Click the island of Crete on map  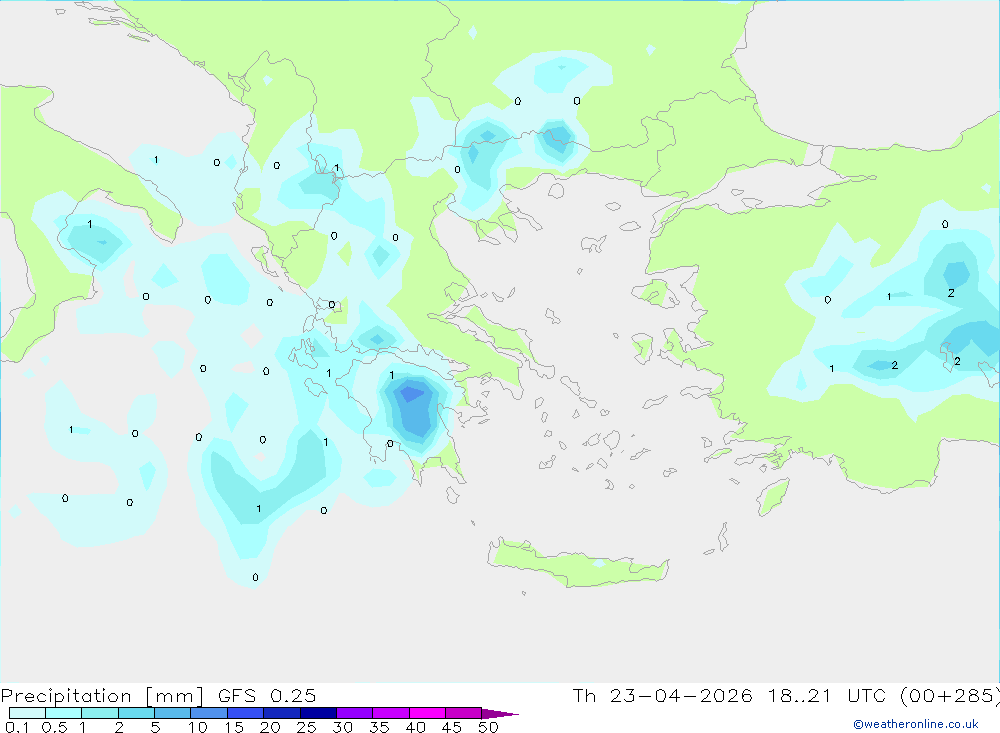(578, 565)
